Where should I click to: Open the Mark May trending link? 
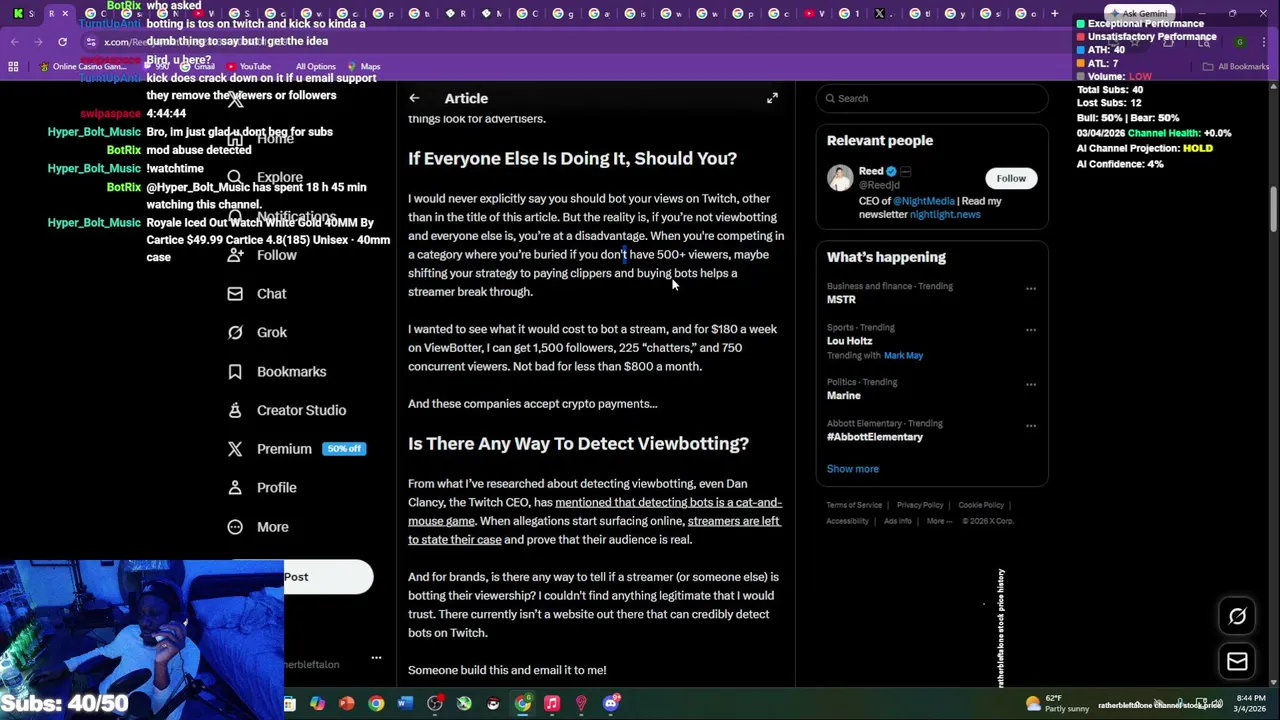pos(903,355)
